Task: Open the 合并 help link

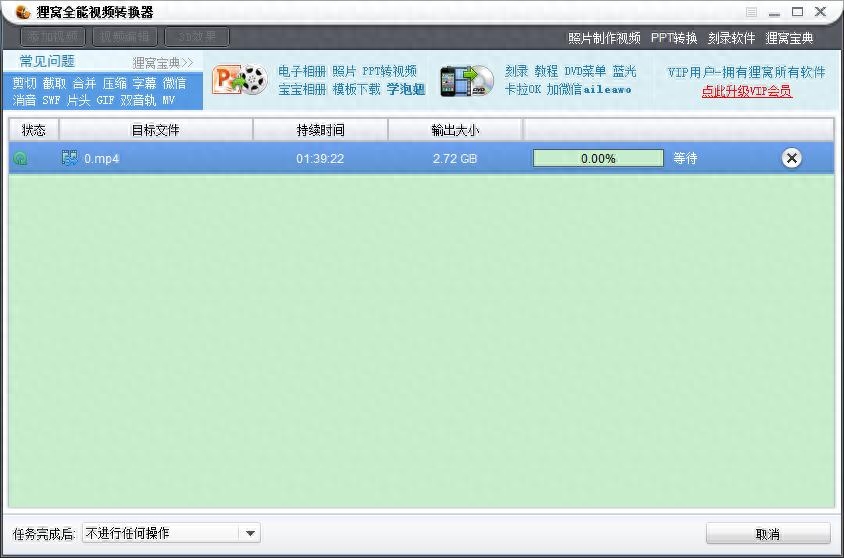Action: click(85, 83)
